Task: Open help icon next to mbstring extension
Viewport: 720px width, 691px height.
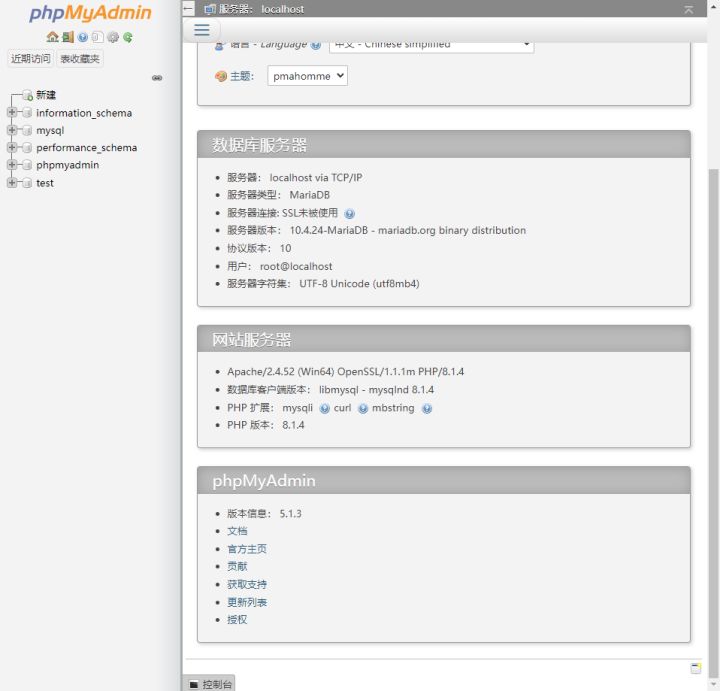Action: pyautogui.click(x=427, y=409)
